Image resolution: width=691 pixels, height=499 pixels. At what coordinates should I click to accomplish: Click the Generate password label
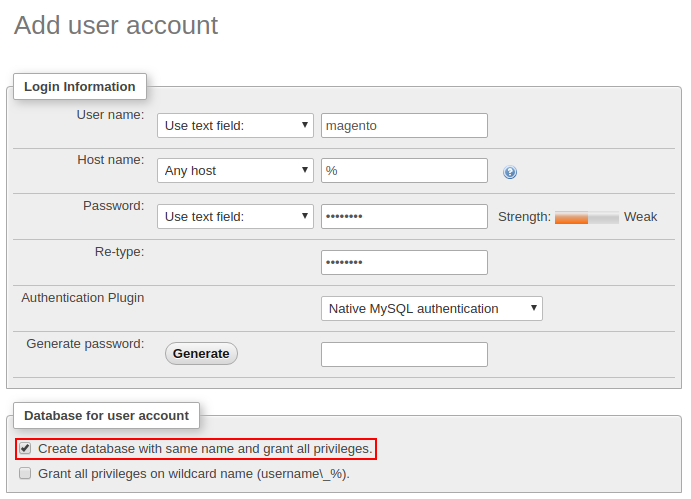85,343
